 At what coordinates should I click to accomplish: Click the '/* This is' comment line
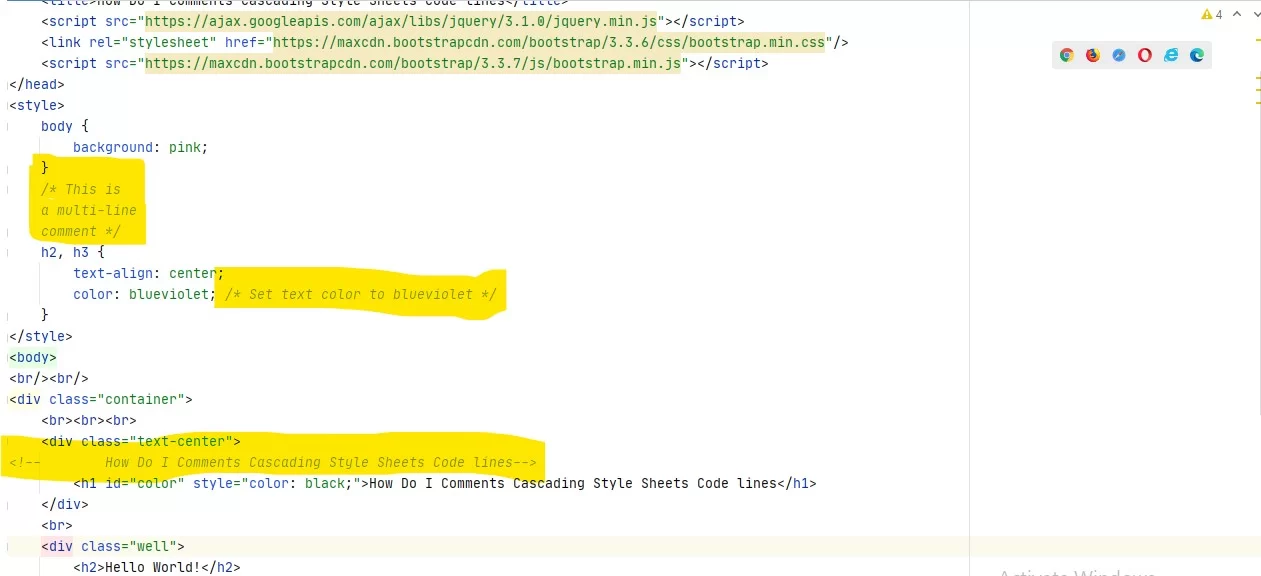pos(81,189)
